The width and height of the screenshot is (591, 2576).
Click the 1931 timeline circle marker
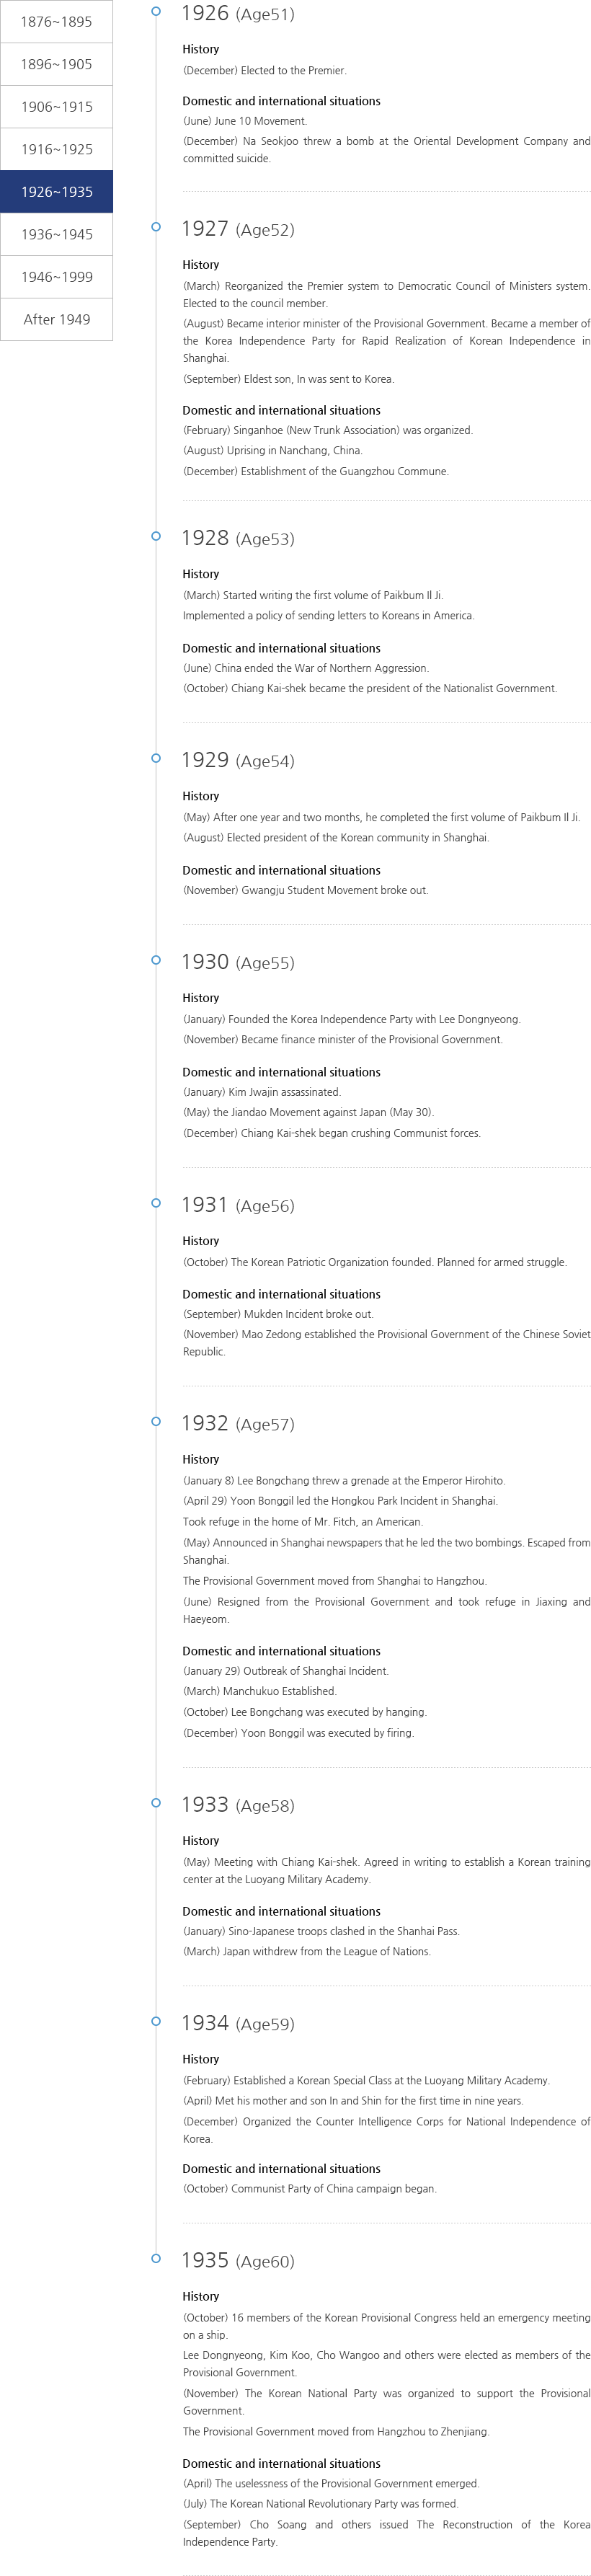click(156, 1203)
